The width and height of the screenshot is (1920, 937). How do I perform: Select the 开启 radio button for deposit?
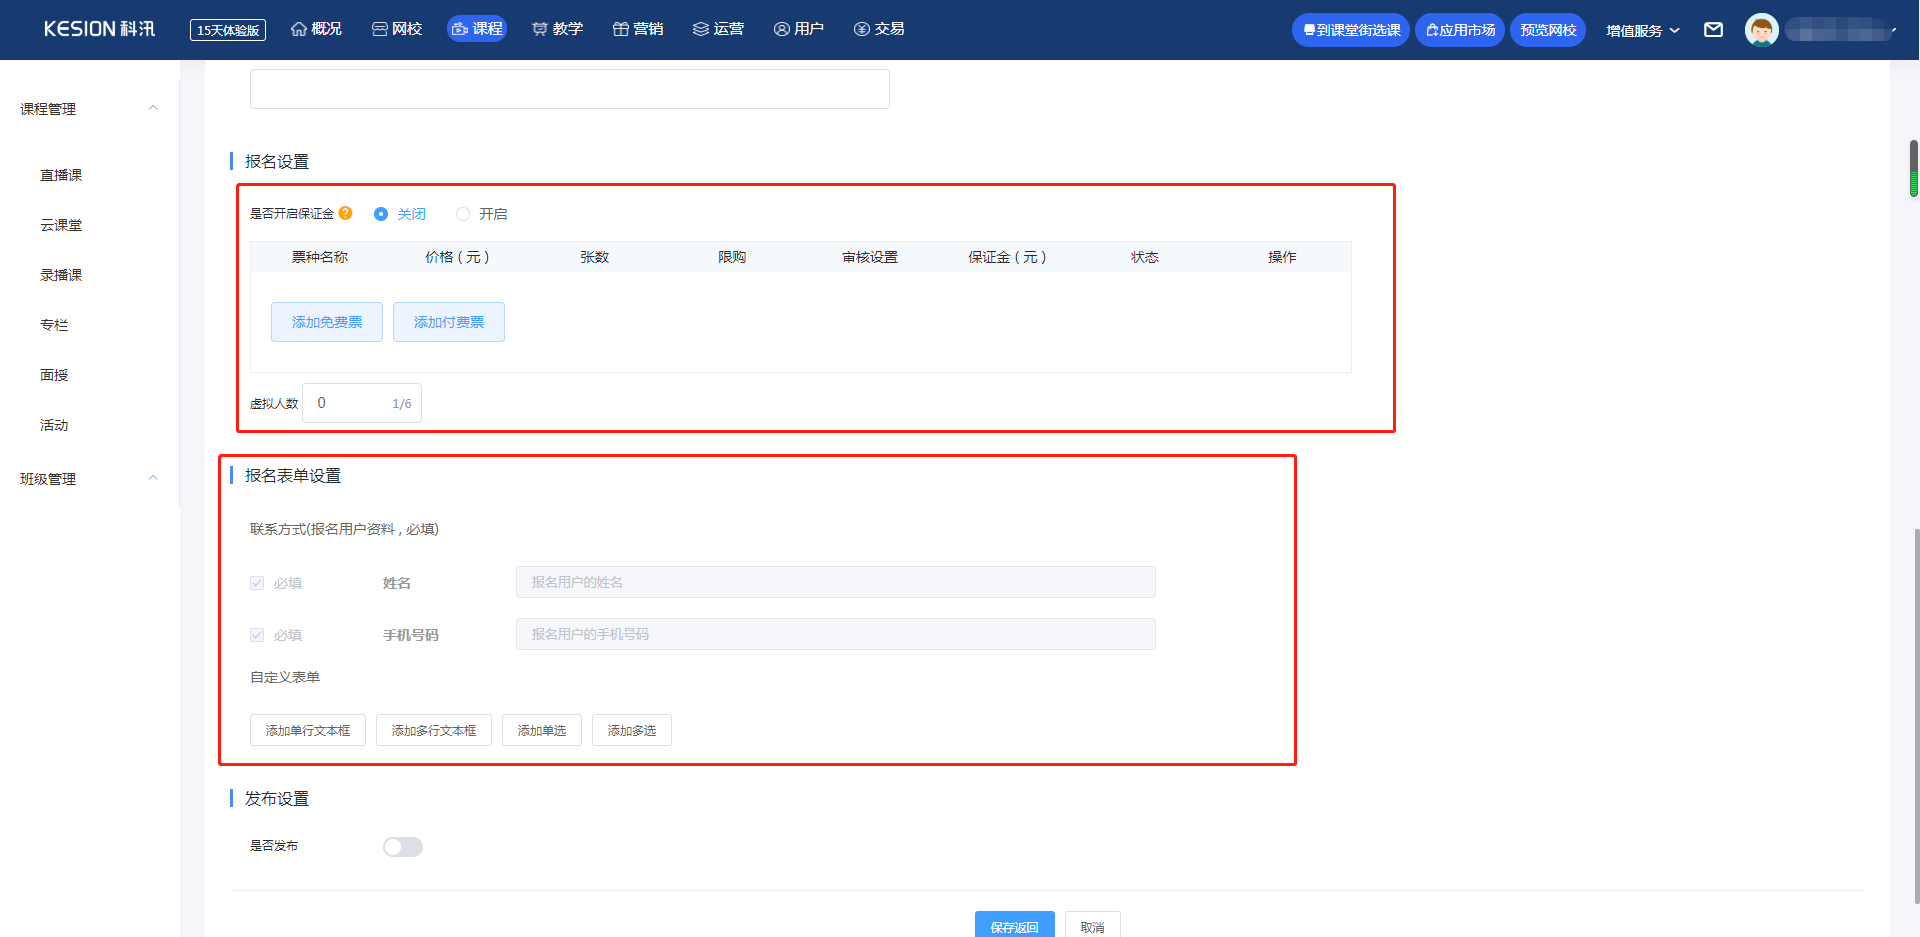463,214
